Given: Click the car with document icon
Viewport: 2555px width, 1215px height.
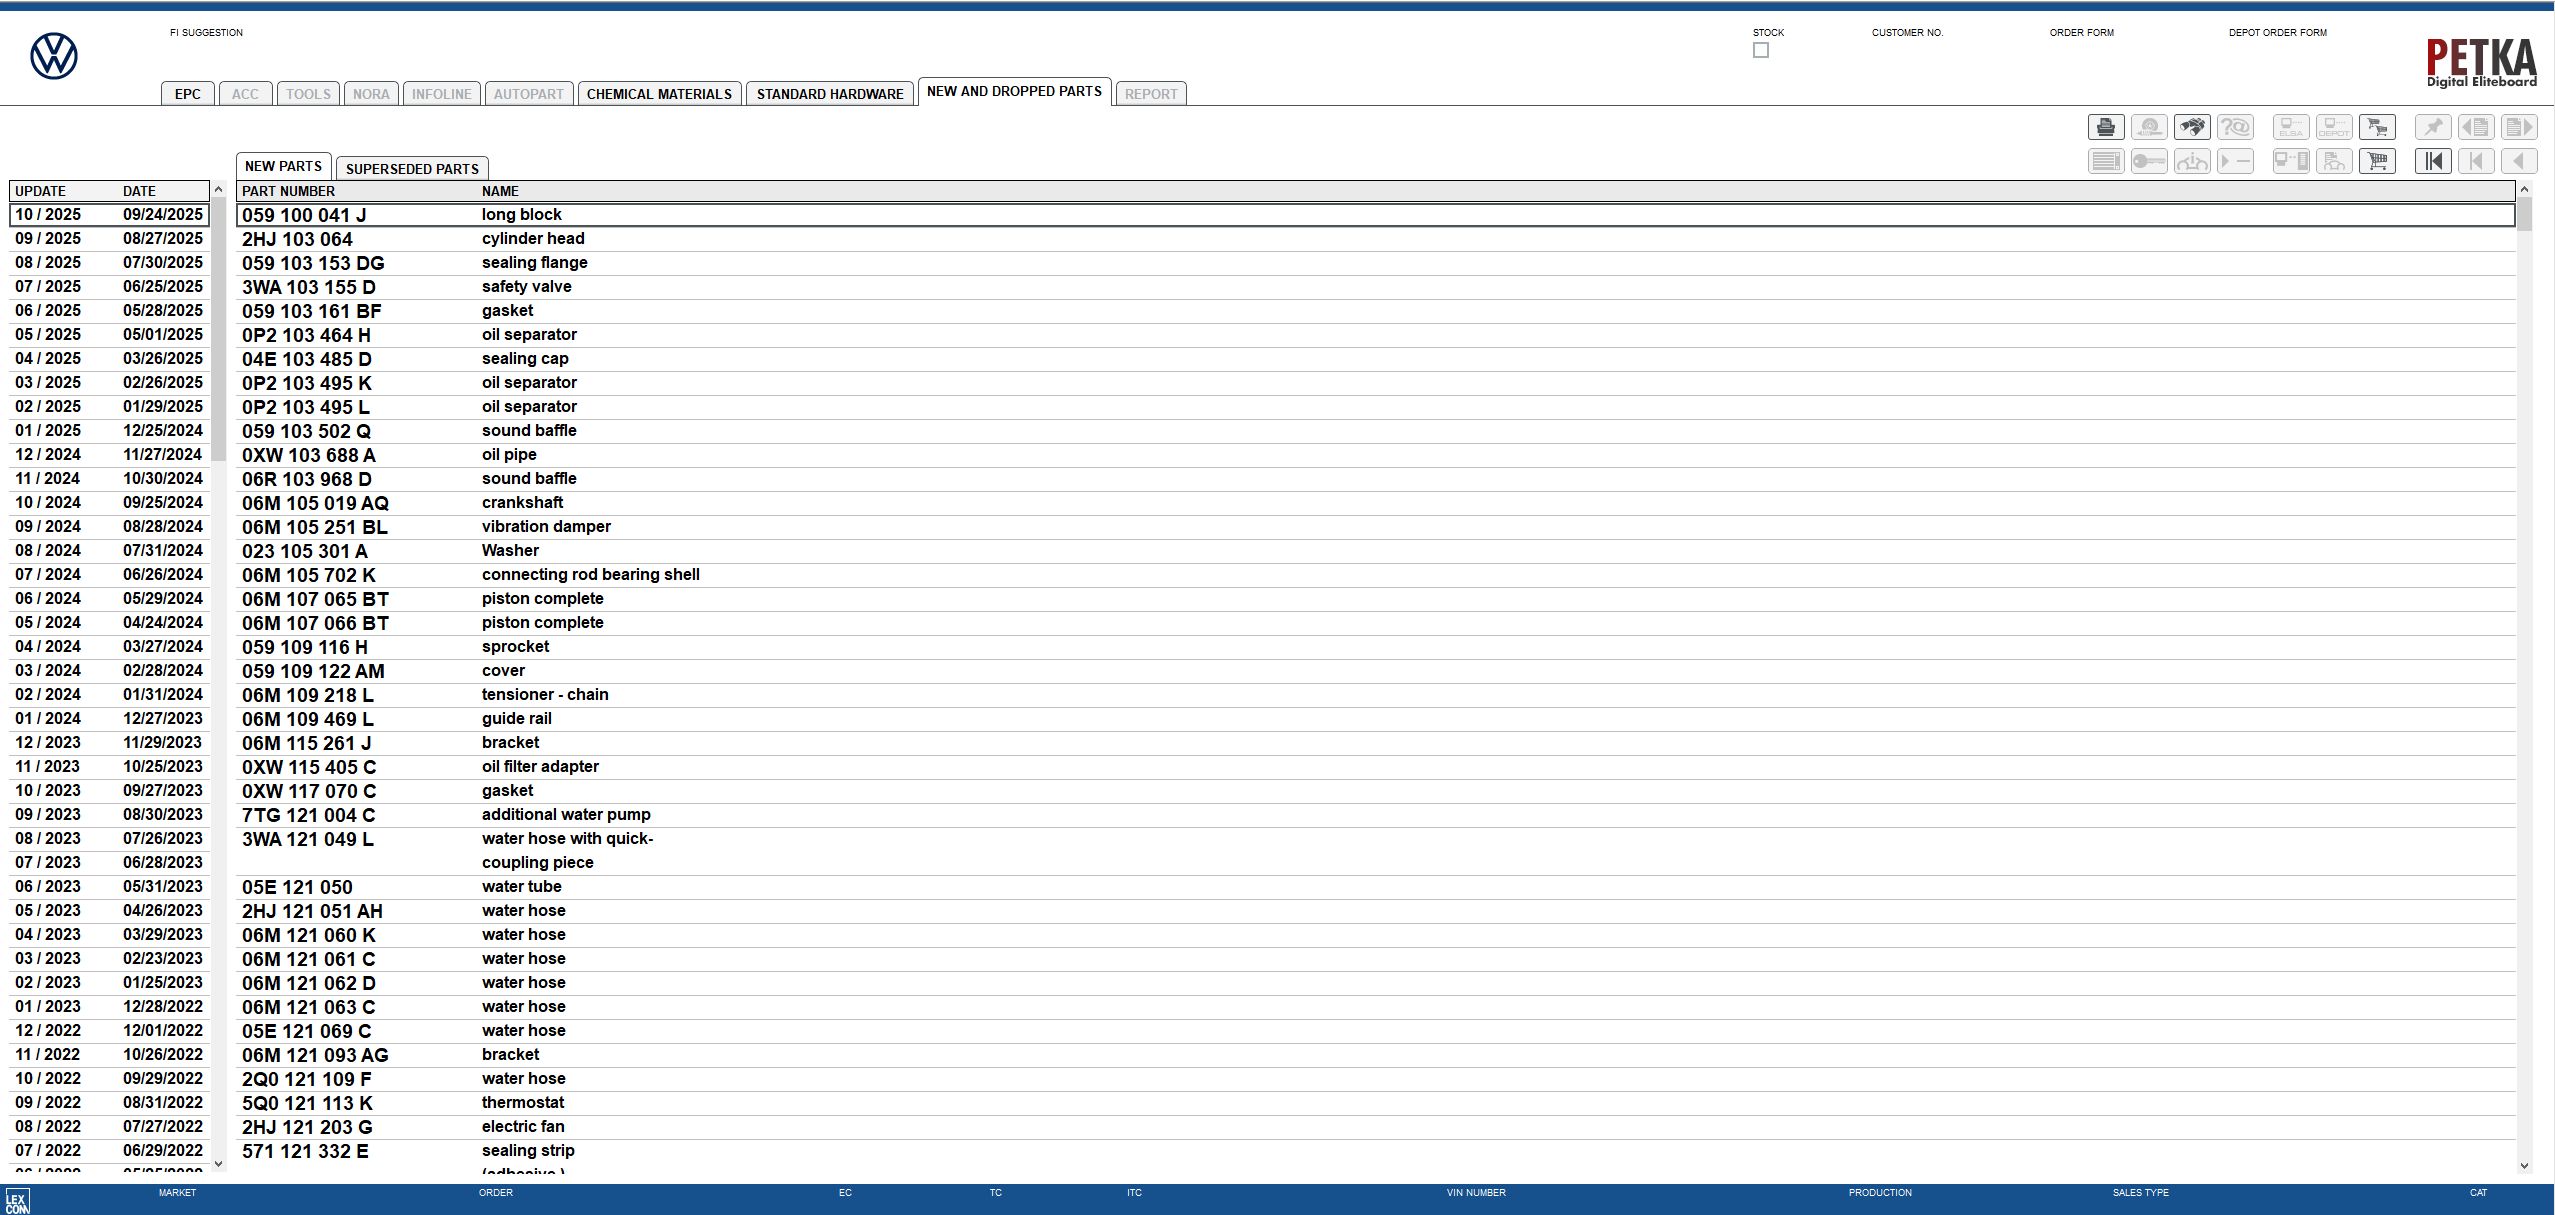Looking at the screenshot, I should click(2334, 161).
